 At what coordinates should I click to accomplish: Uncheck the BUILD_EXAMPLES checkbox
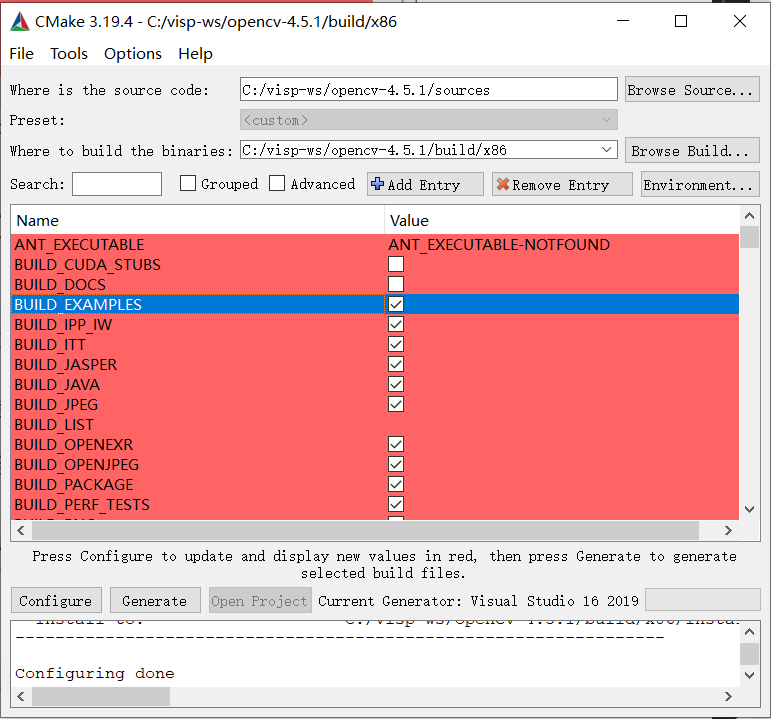click(x=396, y=304)
